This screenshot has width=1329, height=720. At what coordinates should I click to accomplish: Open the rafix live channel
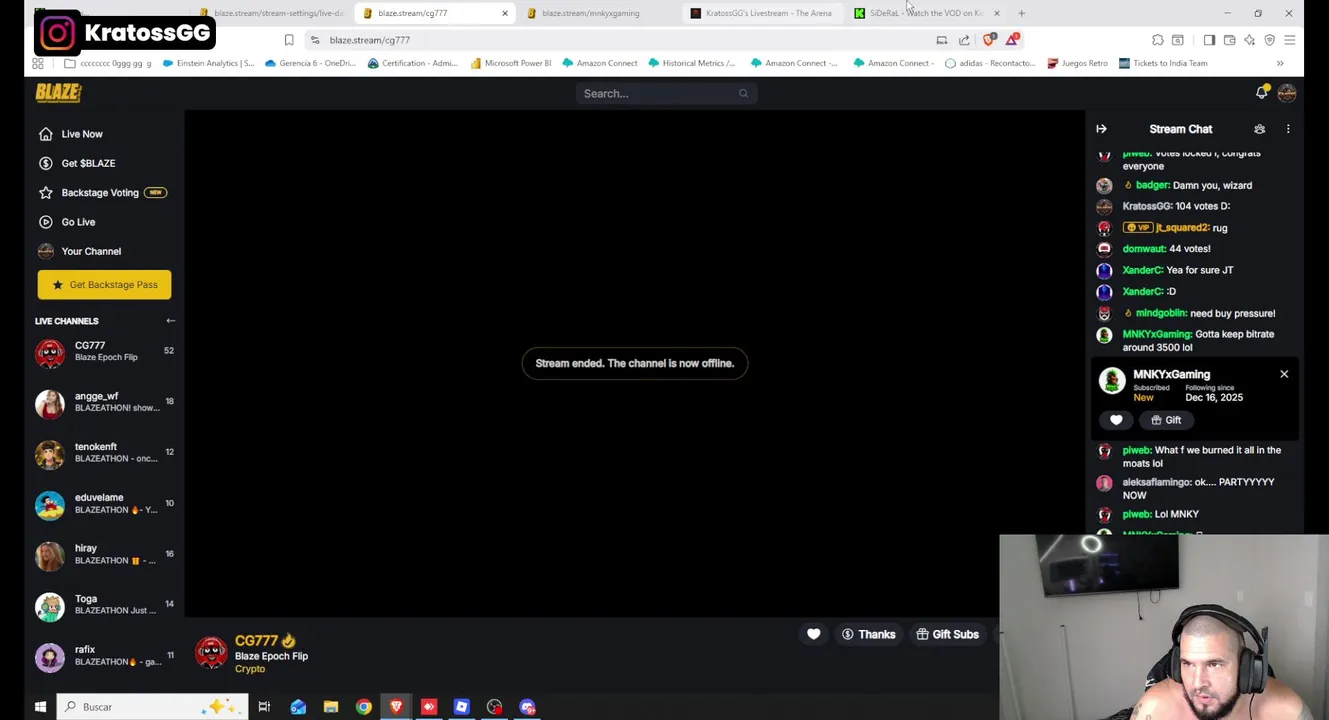tap(104, 656)
